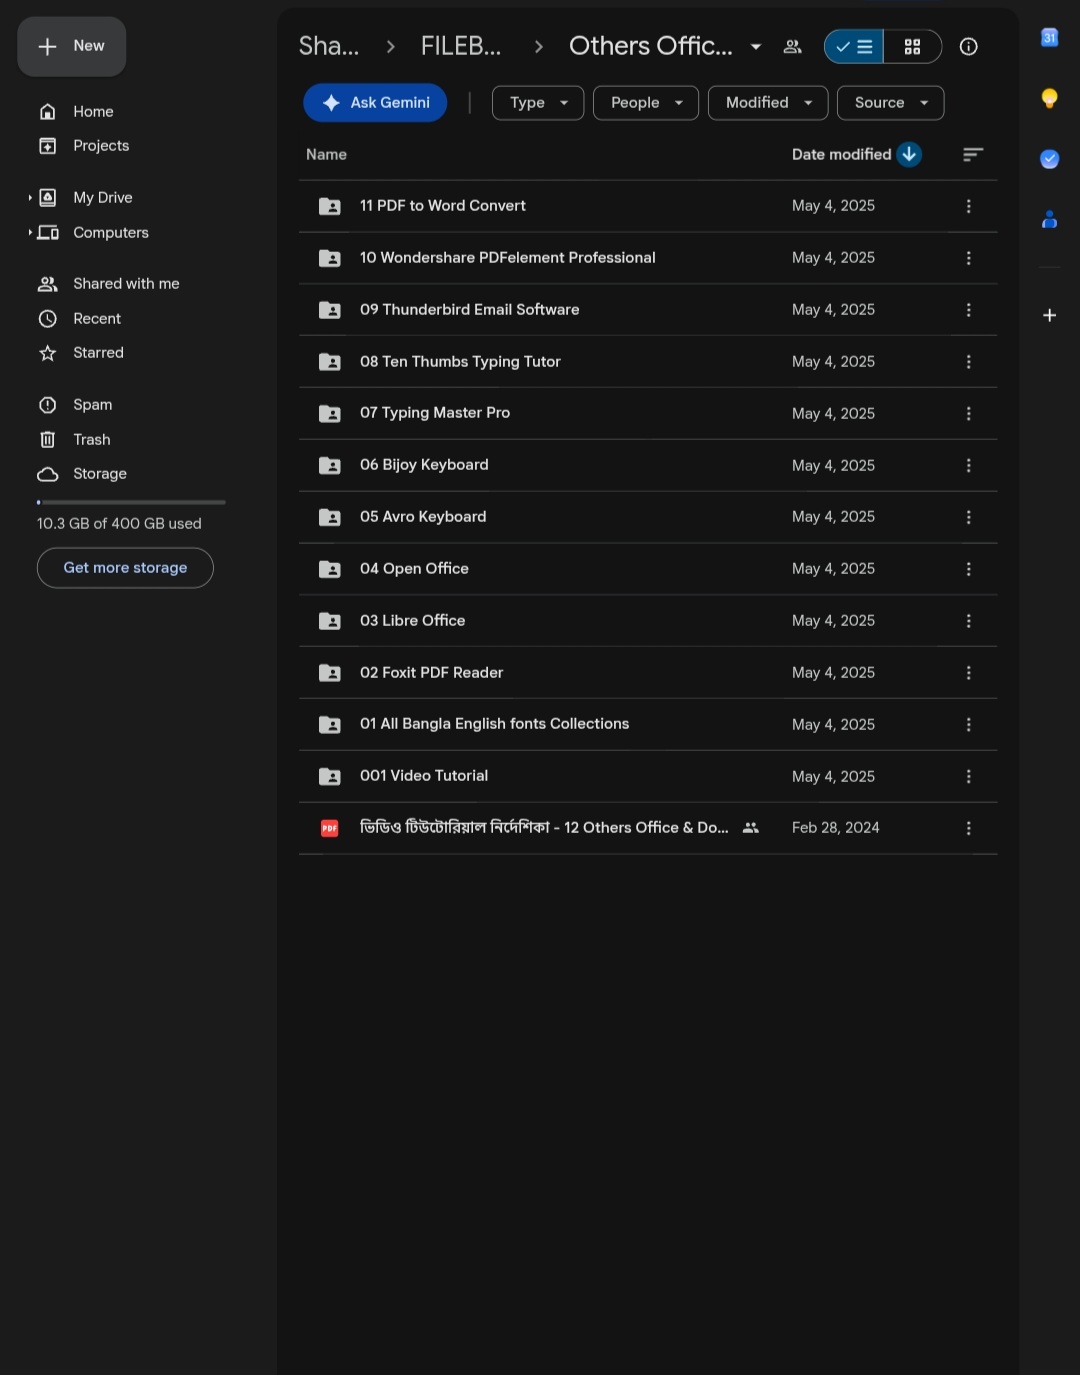
Task: Open more actions for 06 Bijoy Keyboard
Action: [968, 465]
